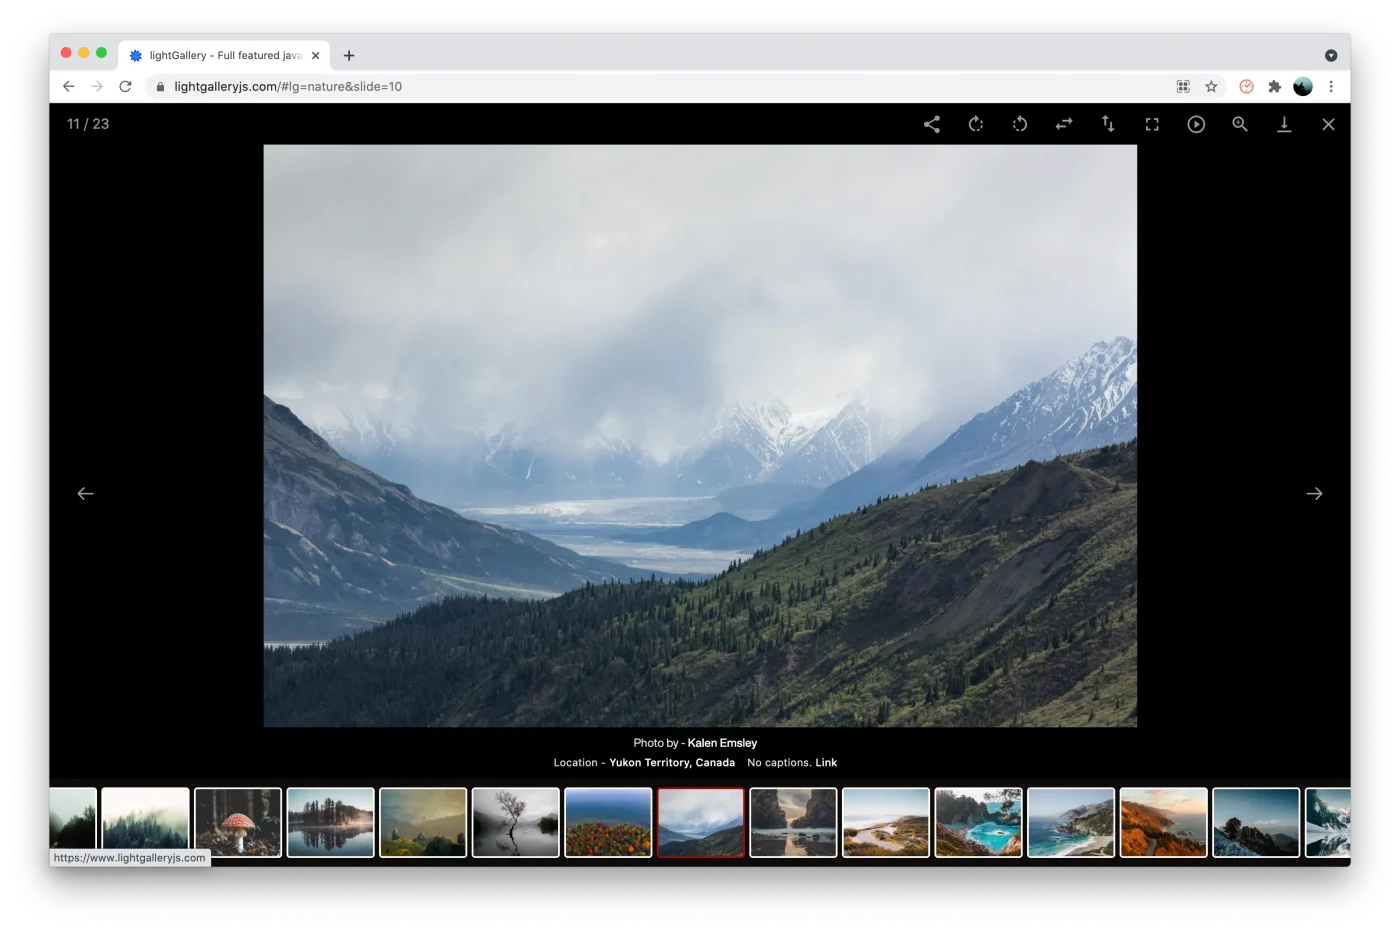Download the current image
The height and width of the screenshot is (932, 1400).
point(1284,124)
